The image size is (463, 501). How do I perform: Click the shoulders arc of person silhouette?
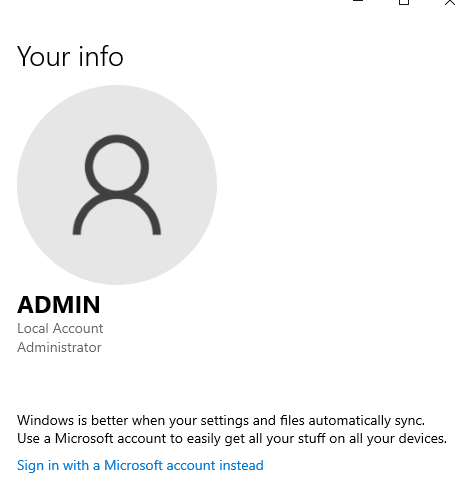click(117, 215)
